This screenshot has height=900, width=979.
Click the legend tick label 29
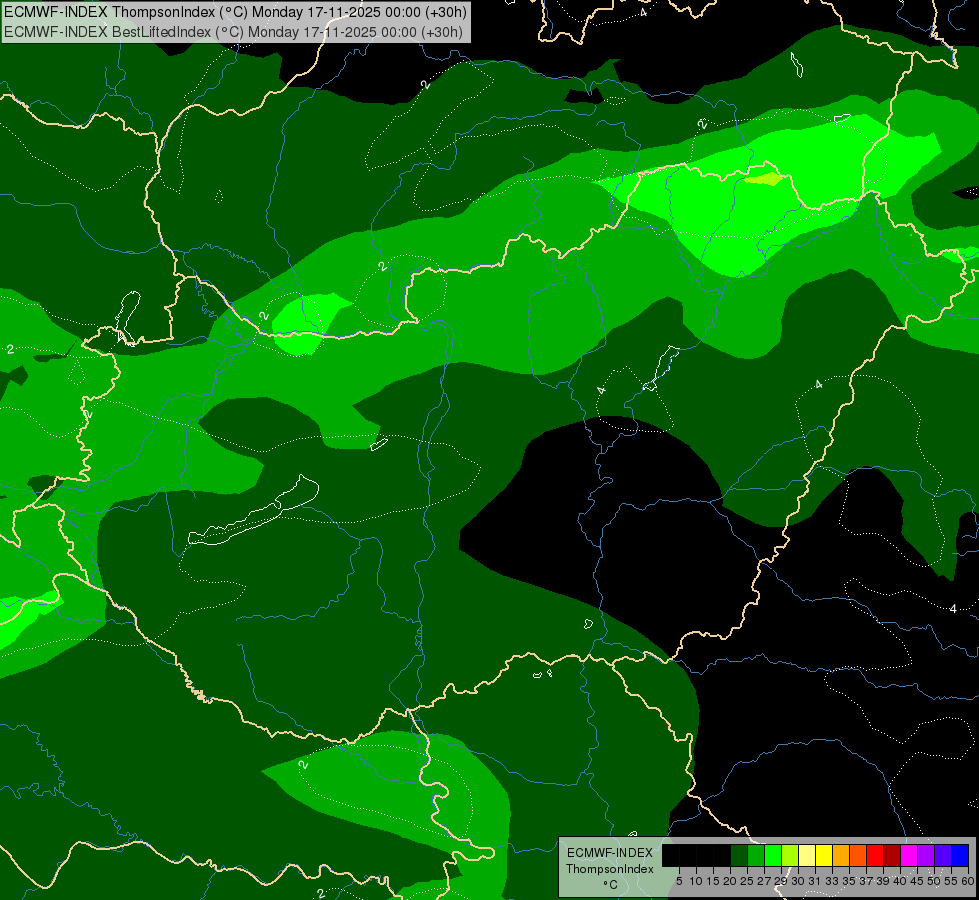(x=781, y=881)
